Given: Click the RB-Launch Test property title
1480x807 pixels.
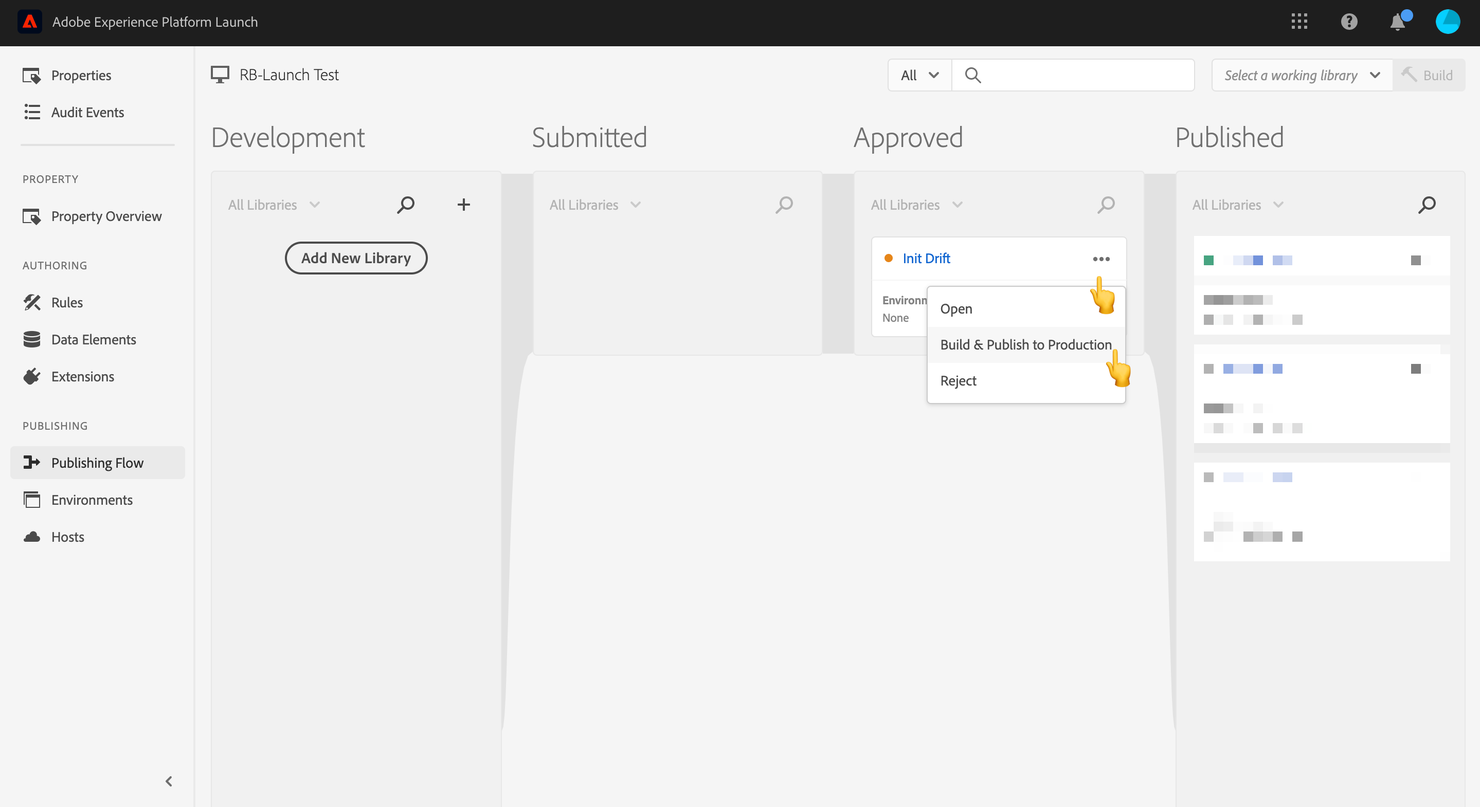Looking at the screenshot, I should click(x=289, y=75).
